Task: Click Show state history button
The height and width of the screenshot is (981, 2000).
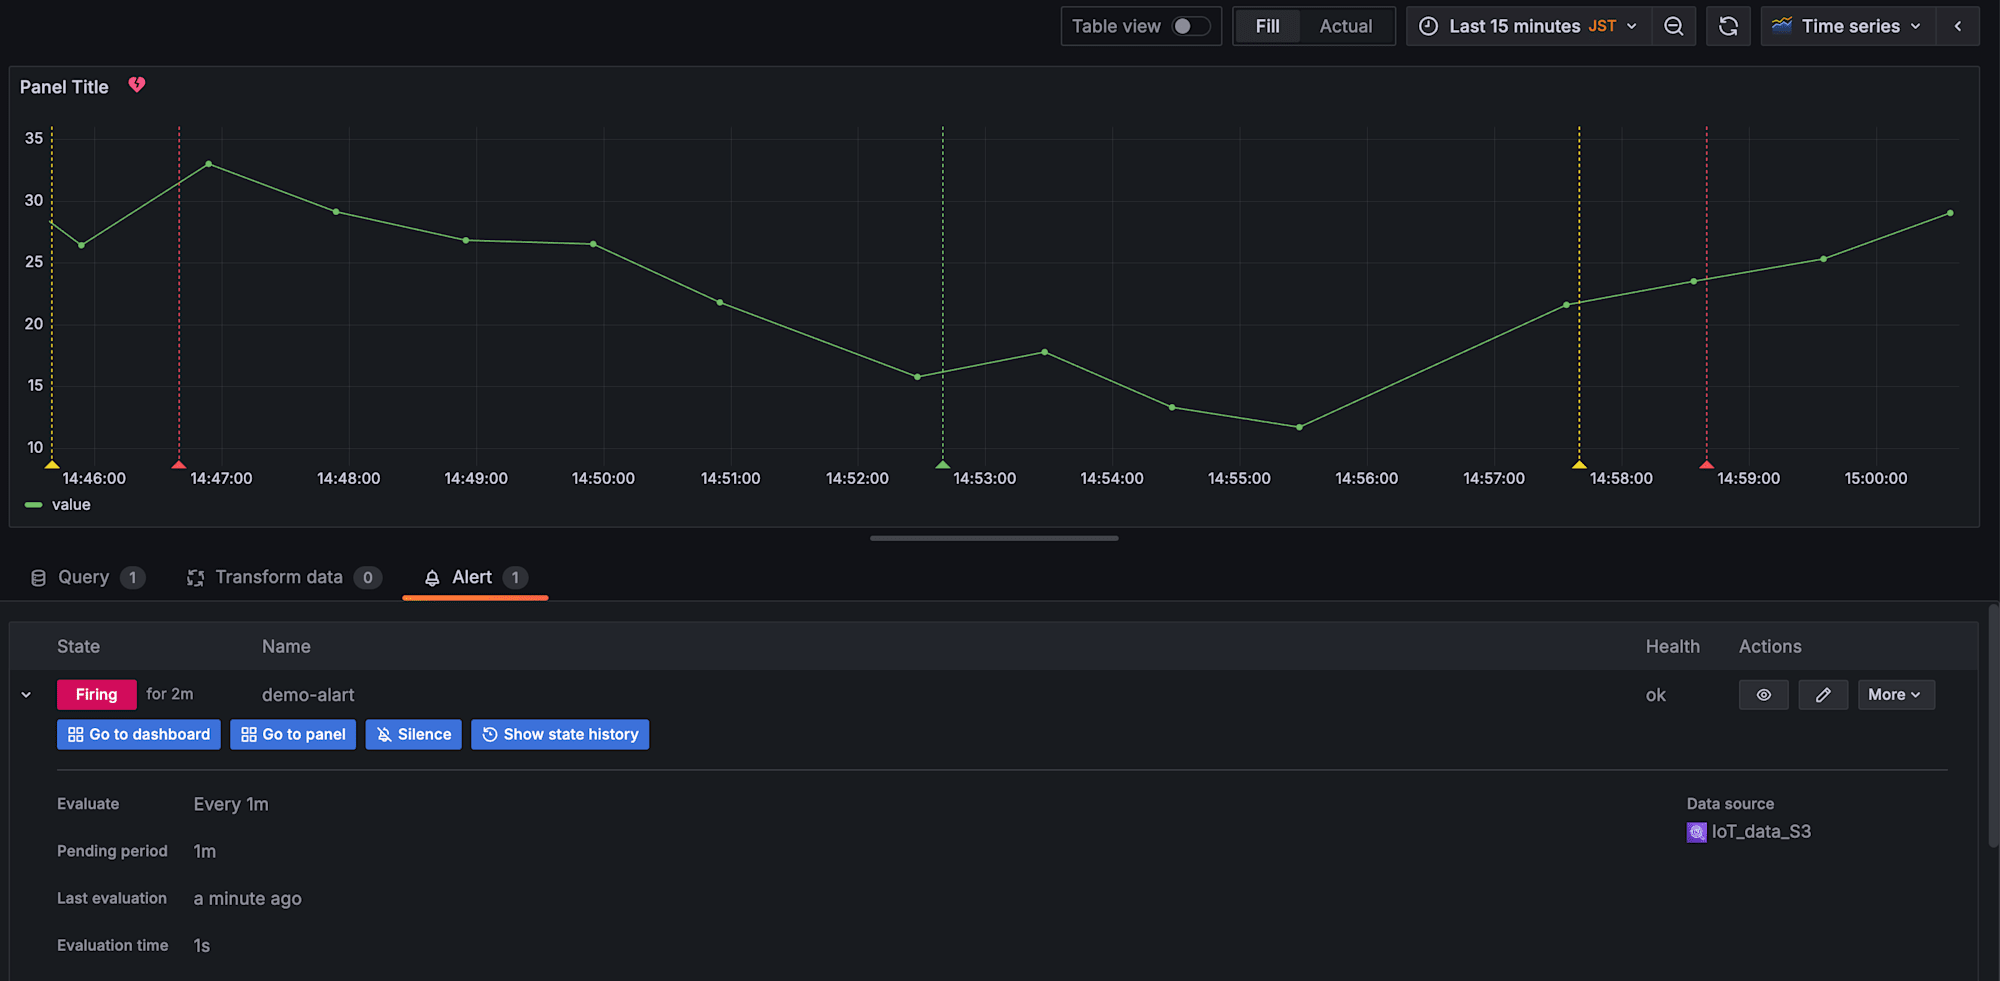Action: click(x=560, y=734)
